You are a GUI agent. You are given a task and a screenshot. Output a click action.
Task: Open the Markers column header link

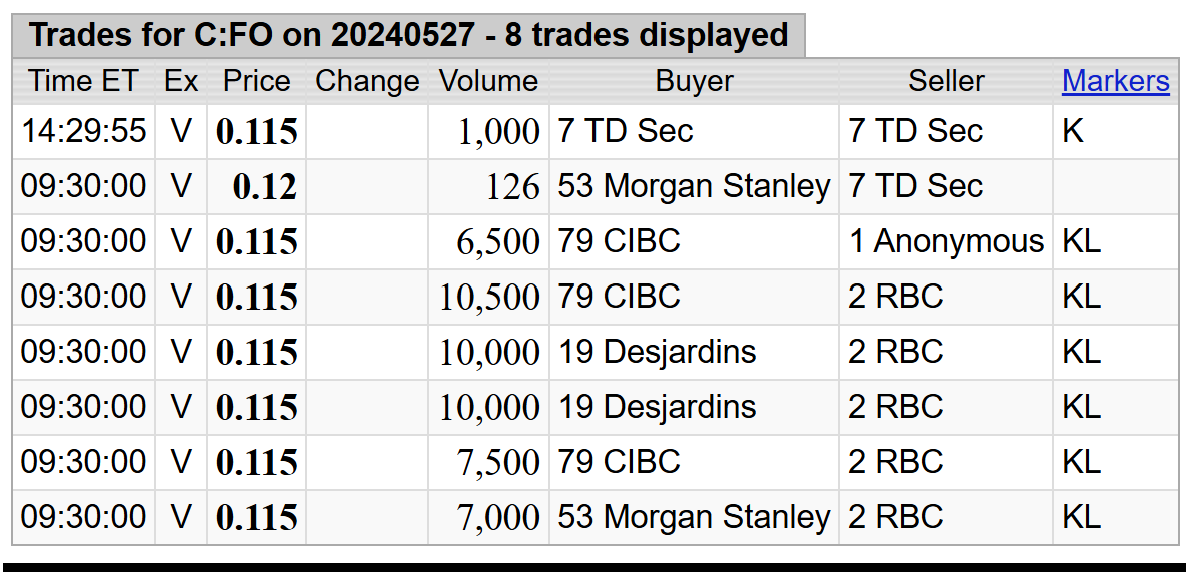point(1115,81)
